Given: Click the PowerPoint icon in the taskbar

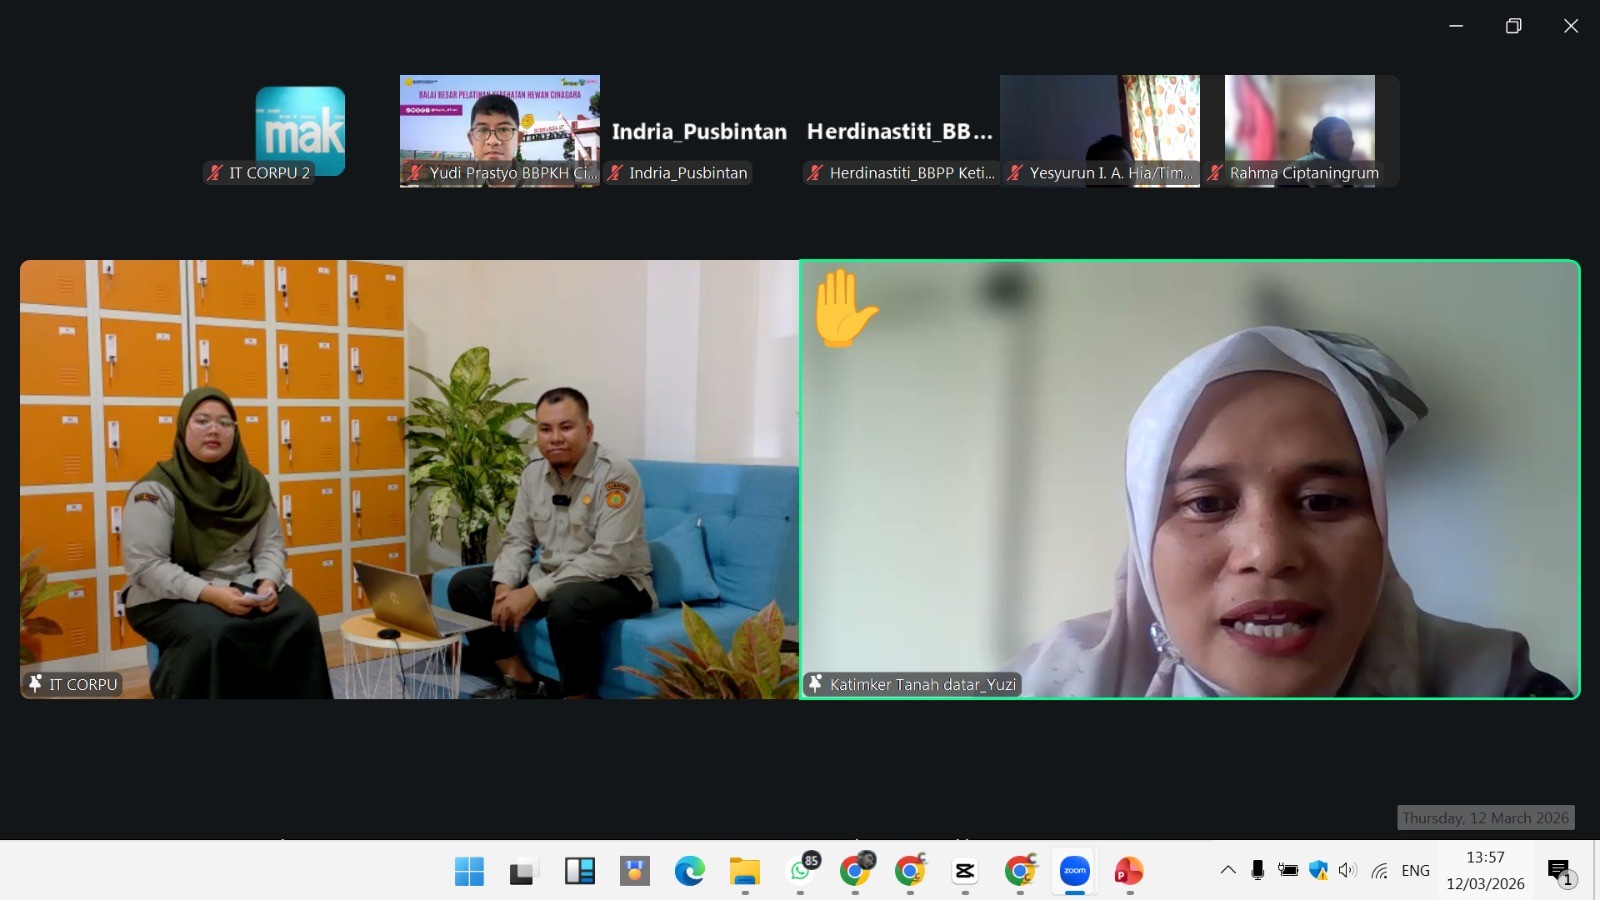Looking at the screenshot, I should (x=1129, y=871).
